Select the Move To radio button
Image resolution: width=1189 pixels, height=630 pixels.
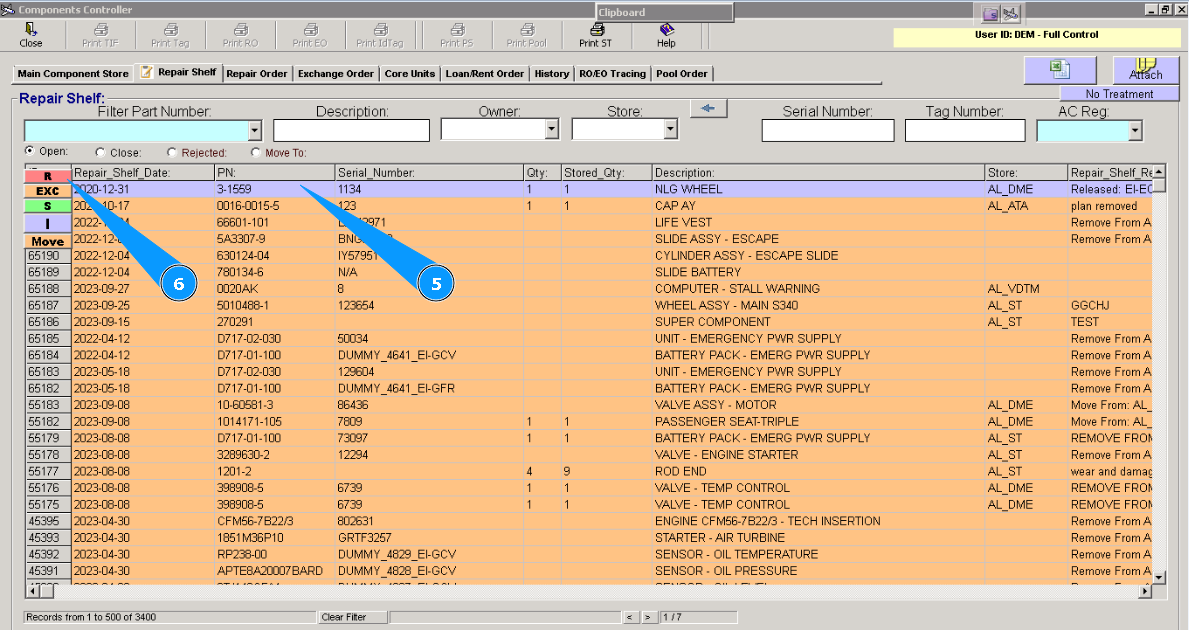(x=256, y=152)
